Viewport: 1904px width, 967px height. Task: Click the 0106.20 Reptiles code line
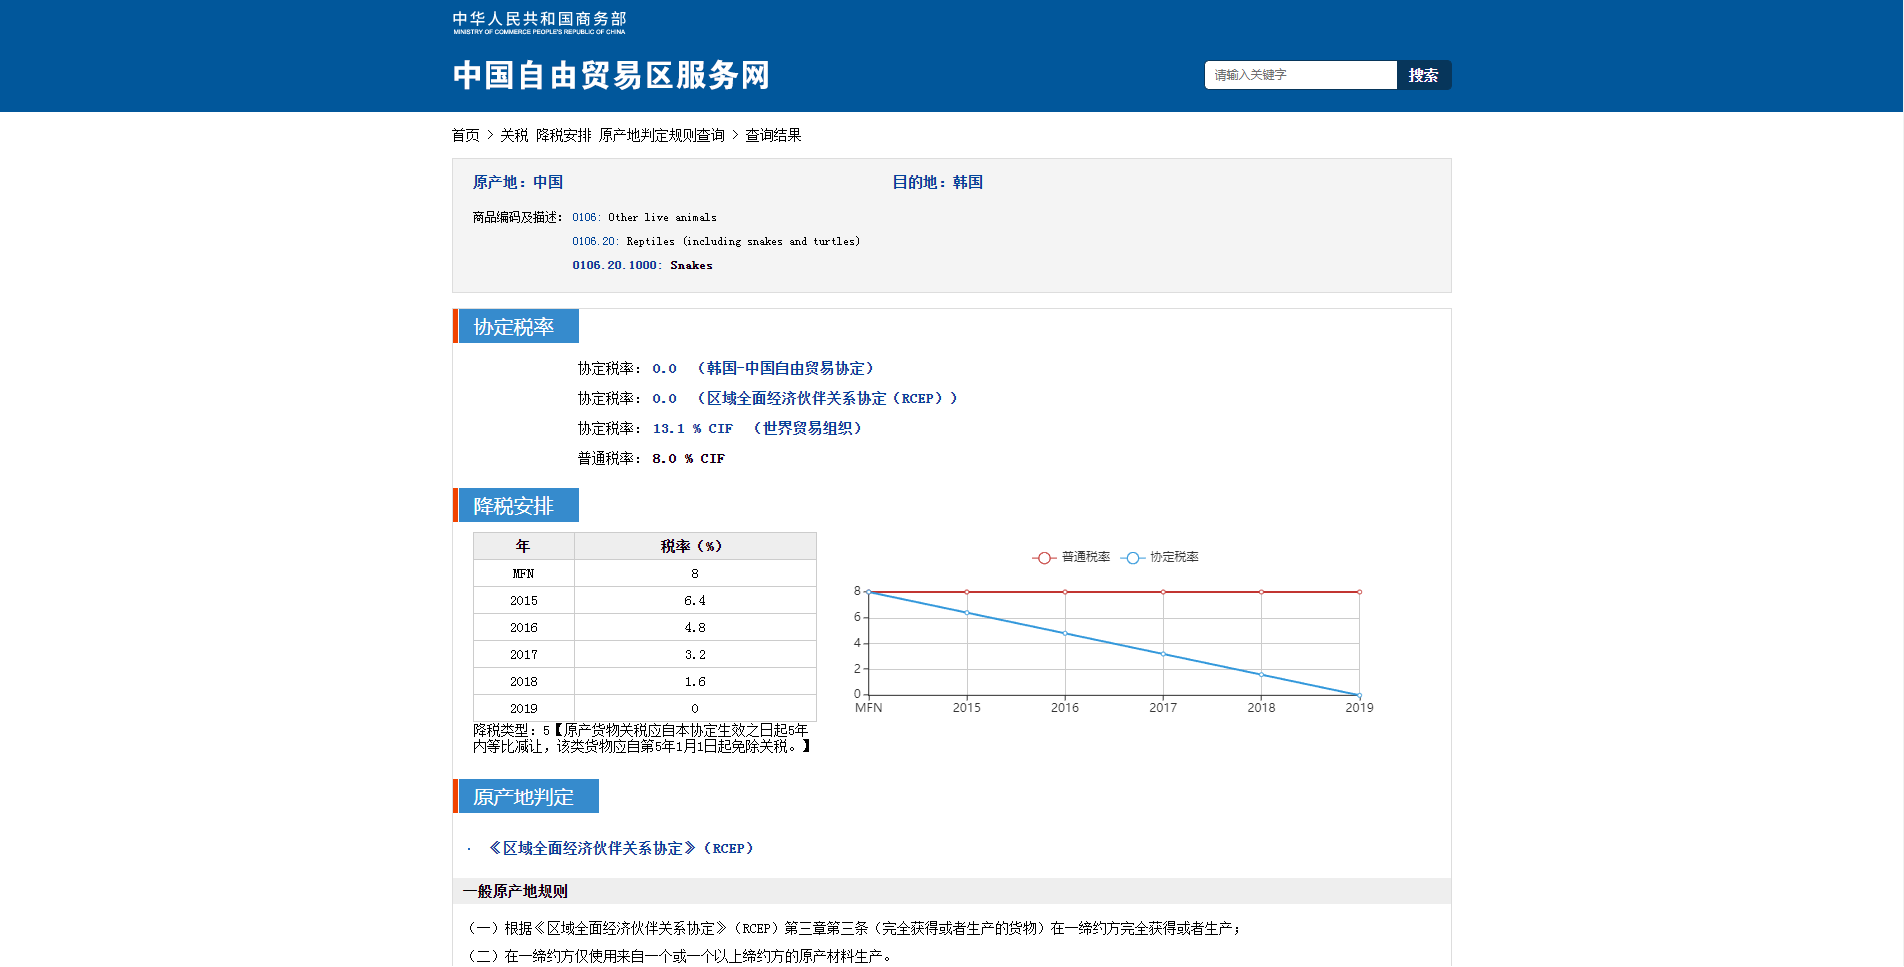(x=715, y=242)
